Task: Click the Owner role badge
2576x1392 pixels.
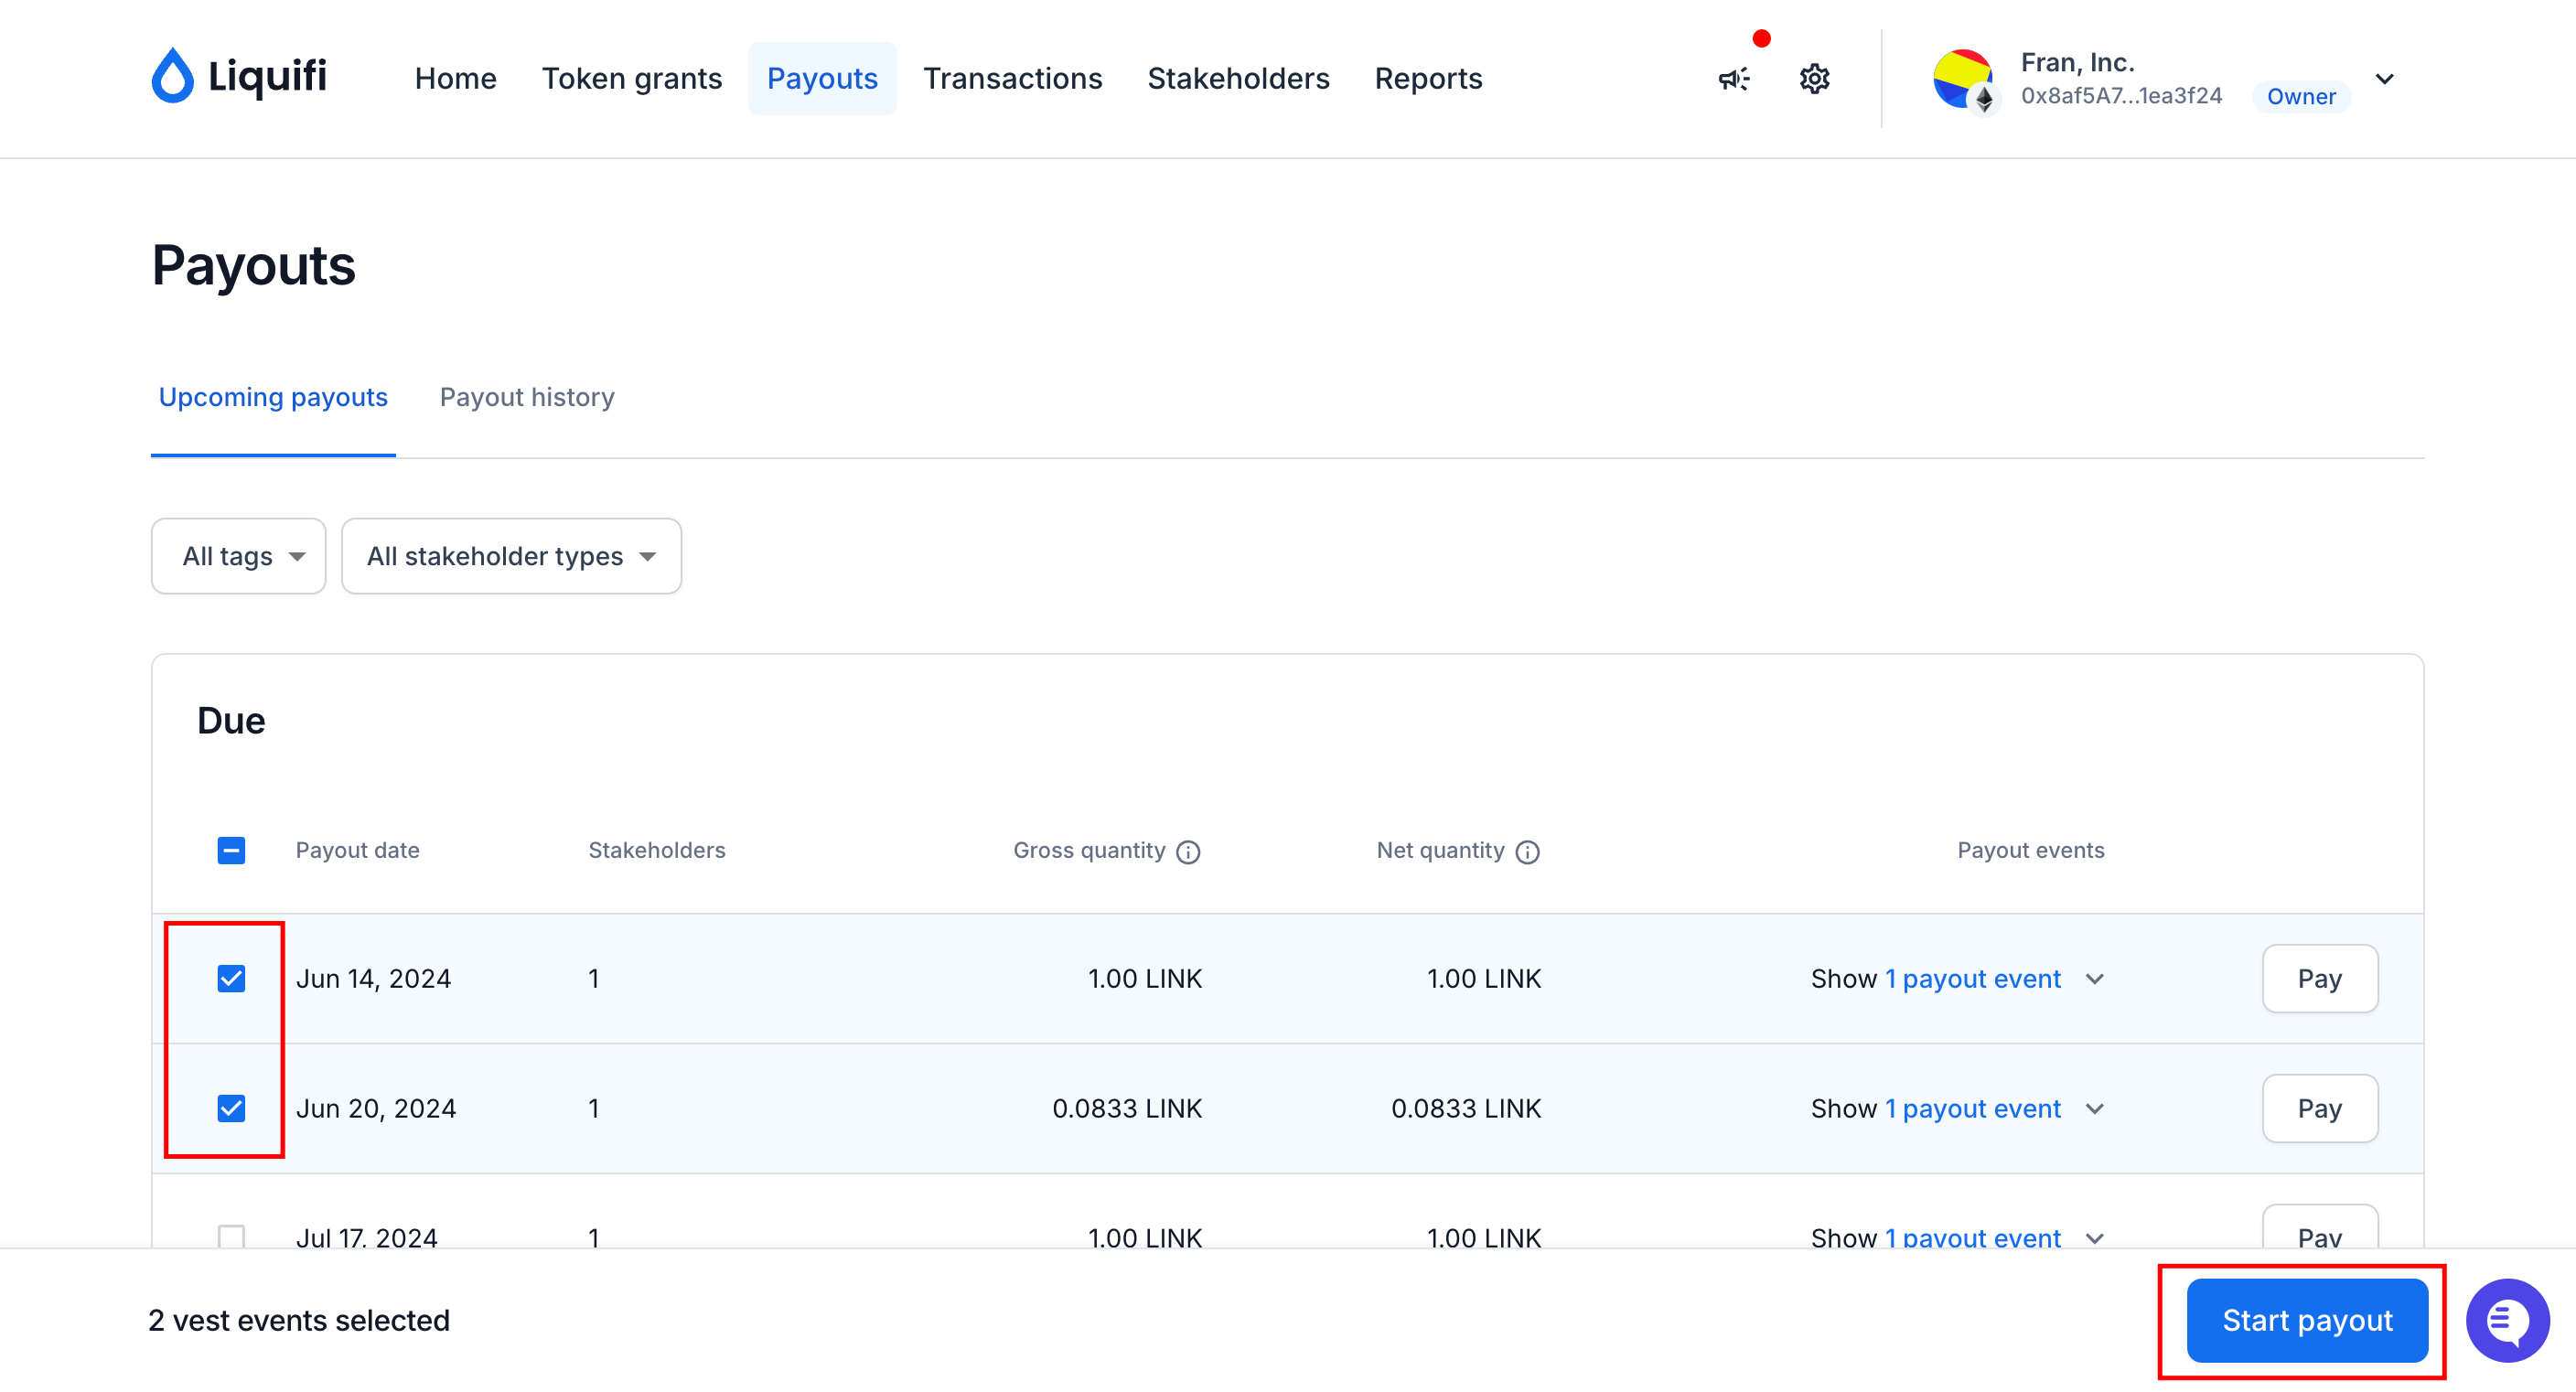Action: [x=2300, y=96]
